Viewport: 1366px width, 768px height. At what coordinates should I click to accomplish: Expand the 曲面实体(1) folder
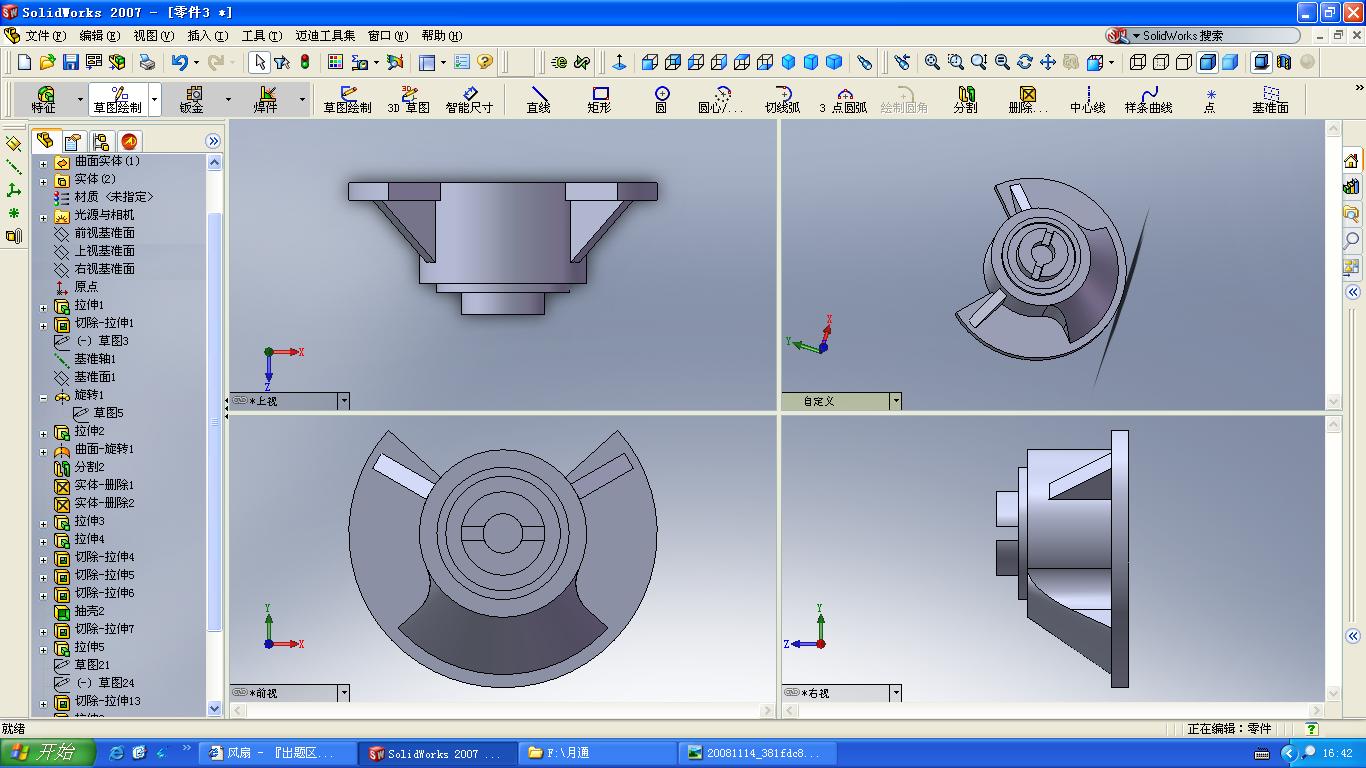pos(43,162)
